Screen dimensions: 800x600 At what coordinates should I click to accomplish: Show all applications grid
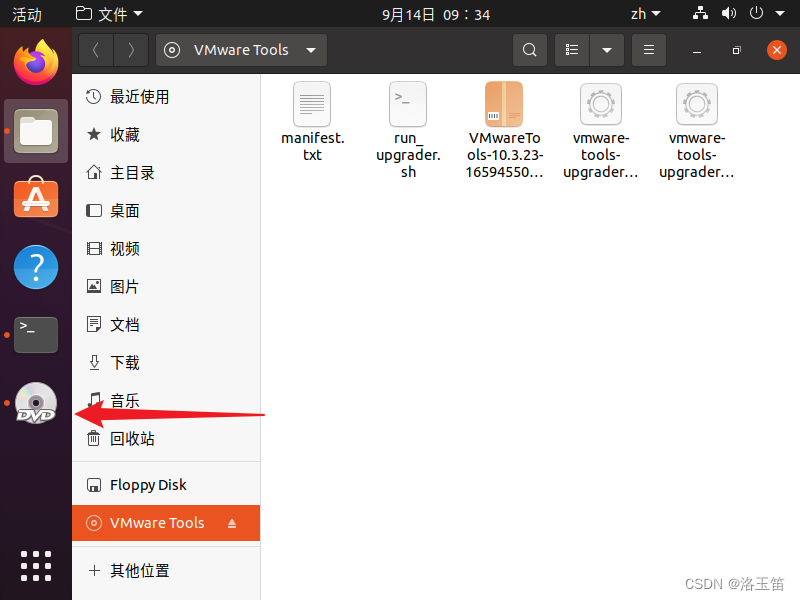(36, 566)
